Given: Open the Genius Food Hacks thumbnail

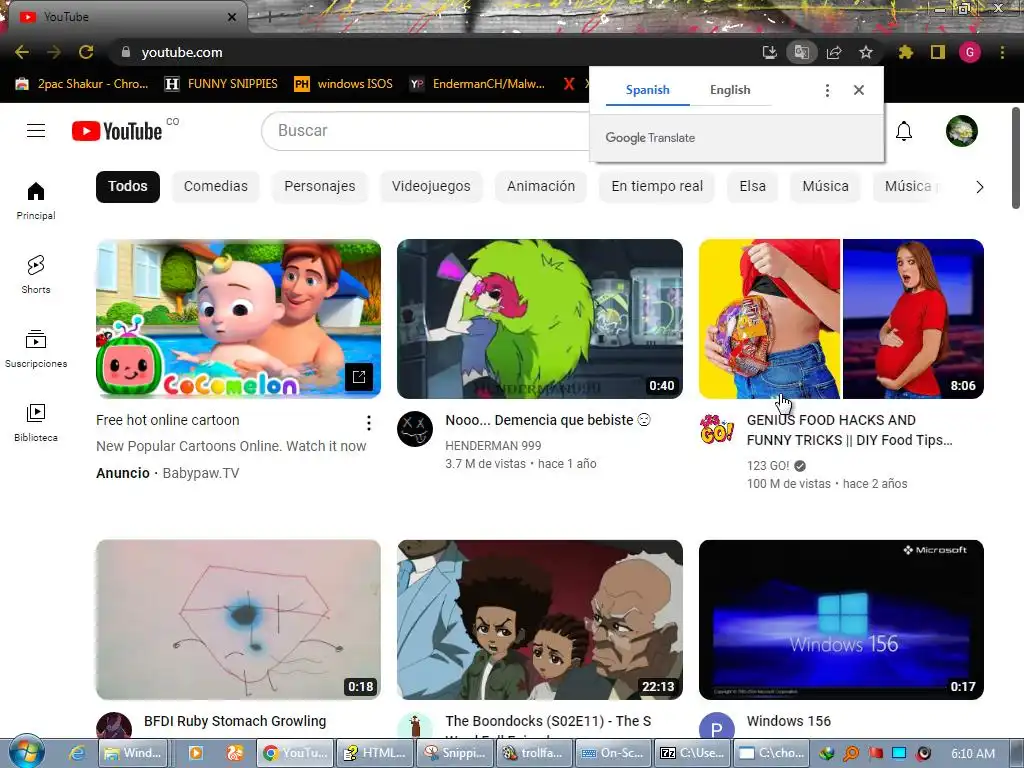Looking at the screenshot, I should 841,319.
